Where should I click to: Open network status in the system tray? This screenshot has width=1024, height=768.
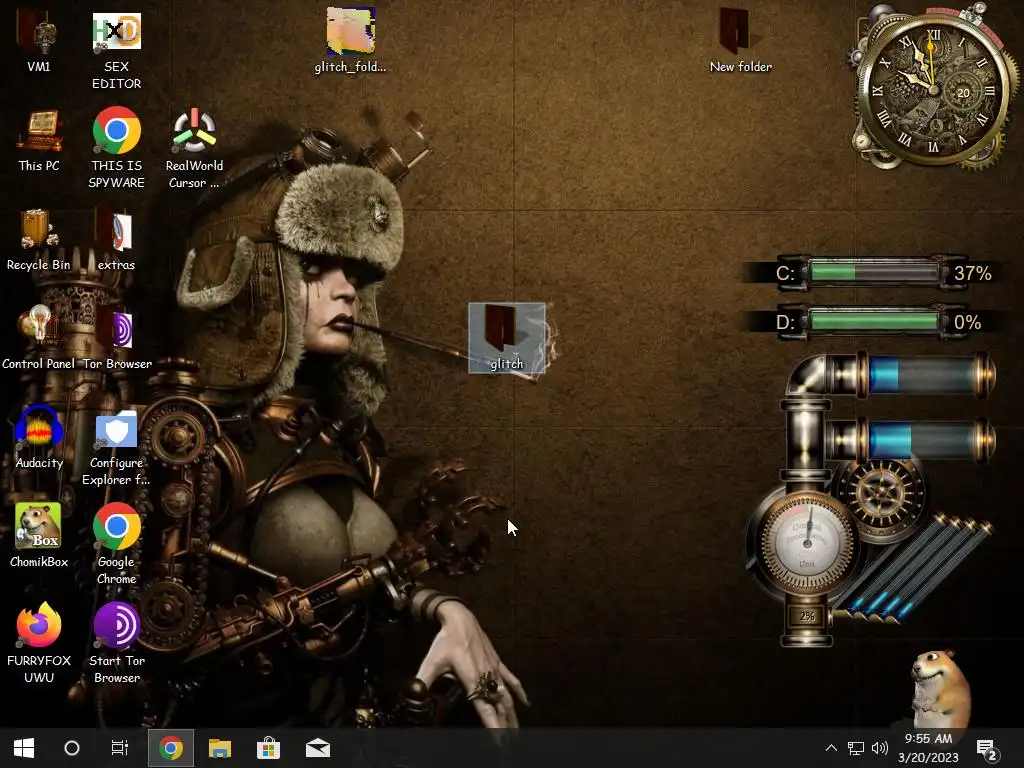856,748
